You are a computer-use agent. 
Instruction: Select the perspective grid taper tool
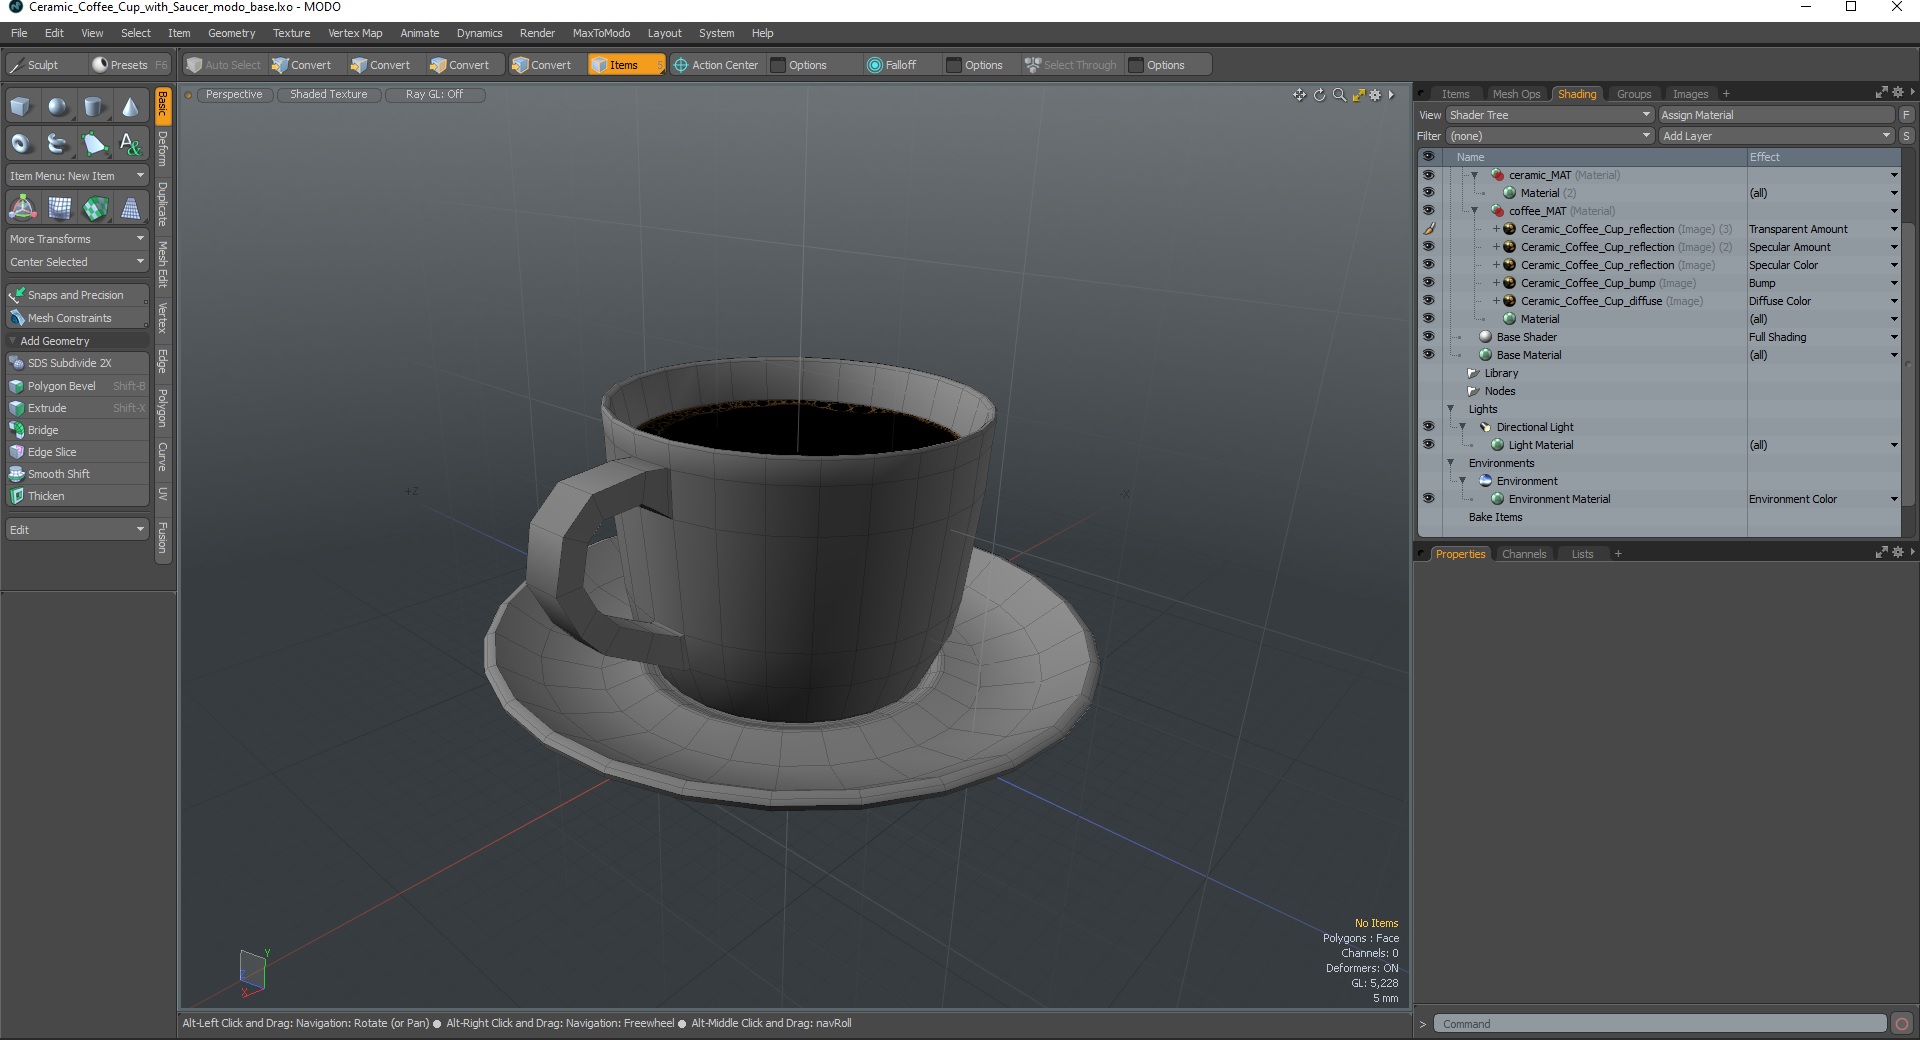coord(131,208)
